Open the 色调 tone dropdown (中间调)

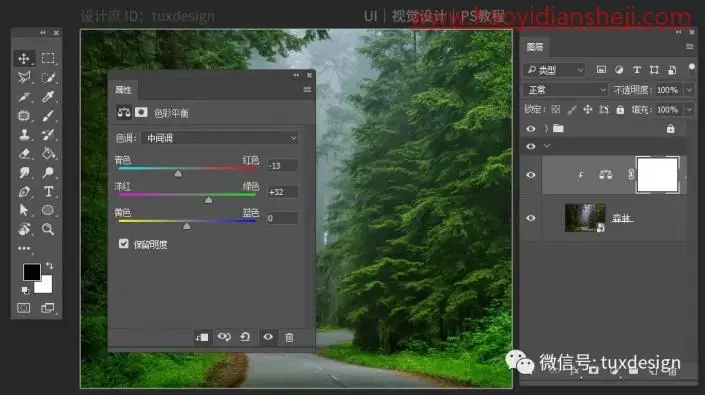point(220,138)
